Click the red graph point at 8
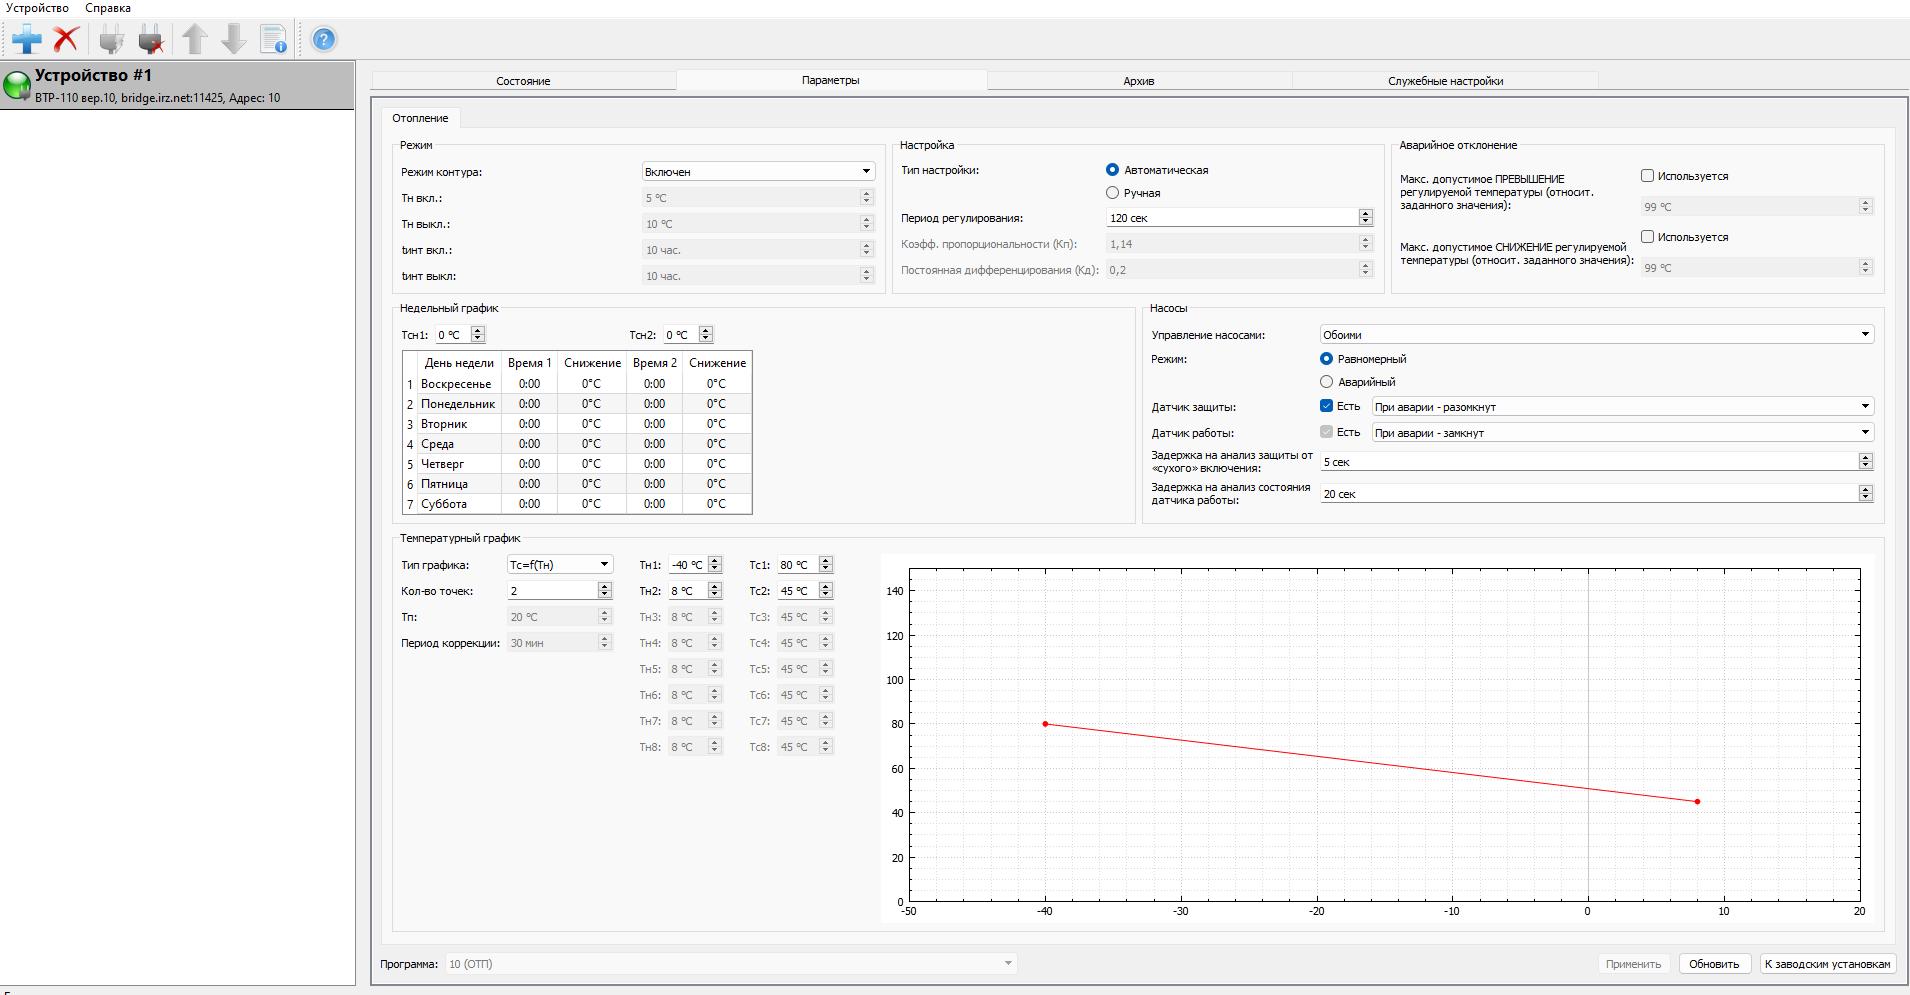This screenshot has width=1910, height=995. coord(1697,801)
